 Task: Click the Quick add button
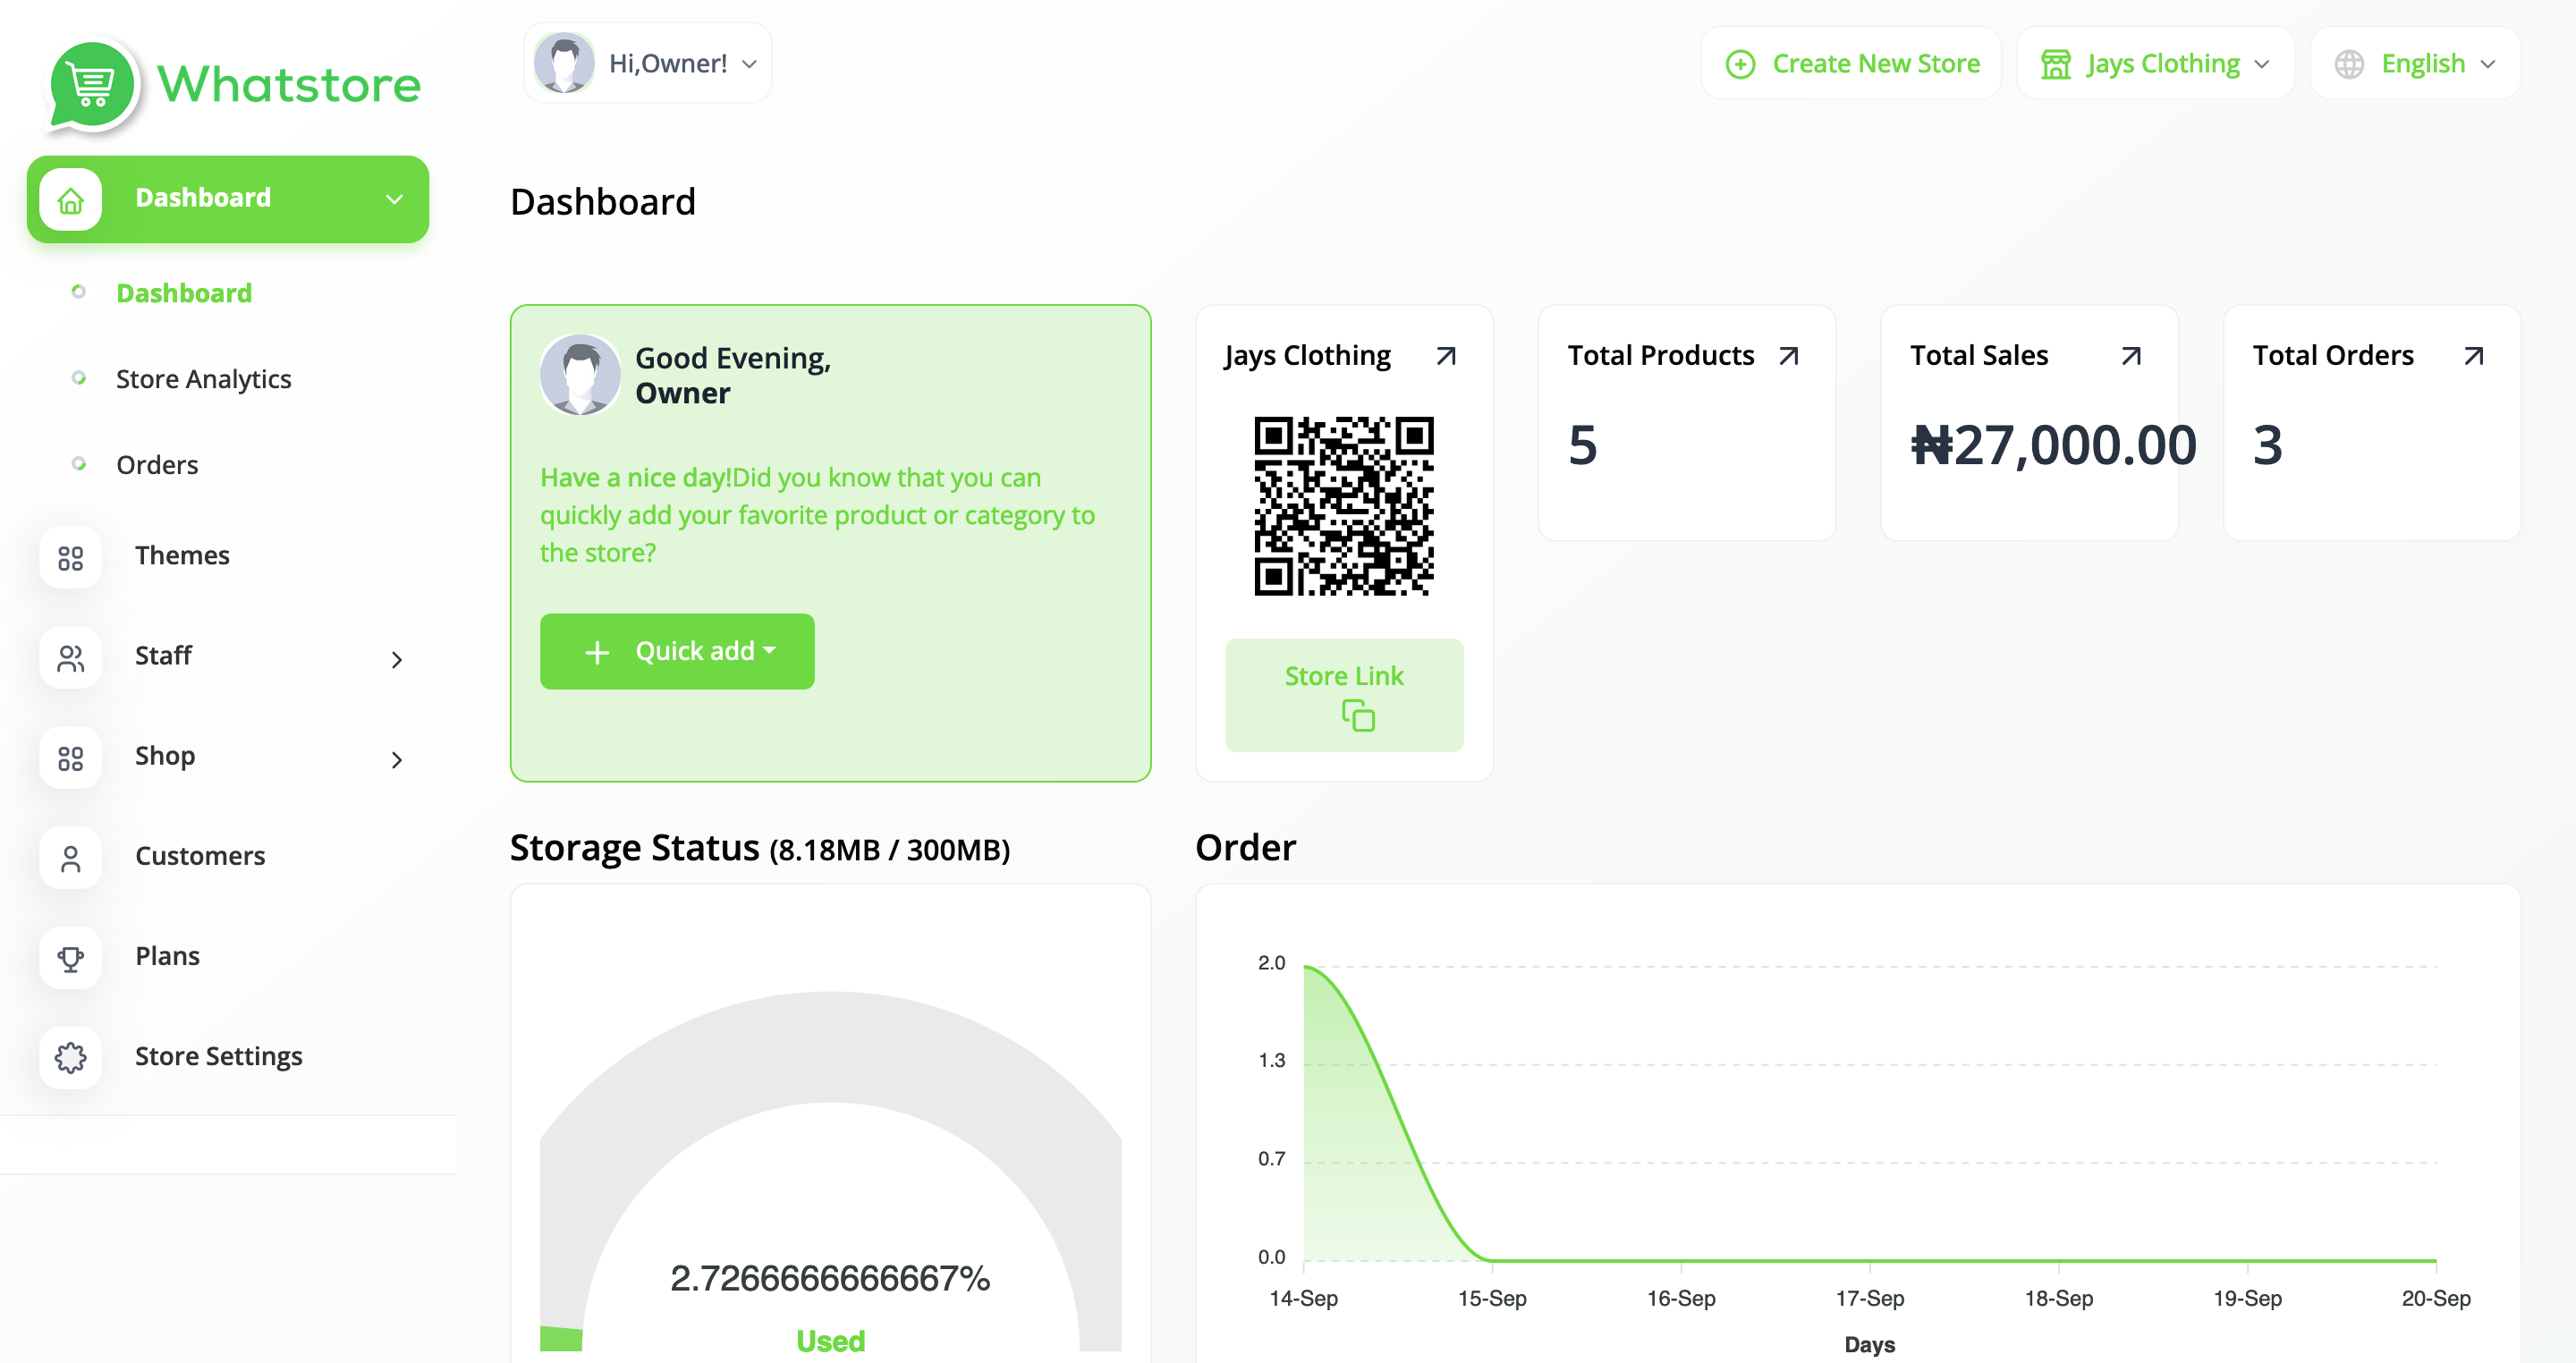click(x=677, y=651)
